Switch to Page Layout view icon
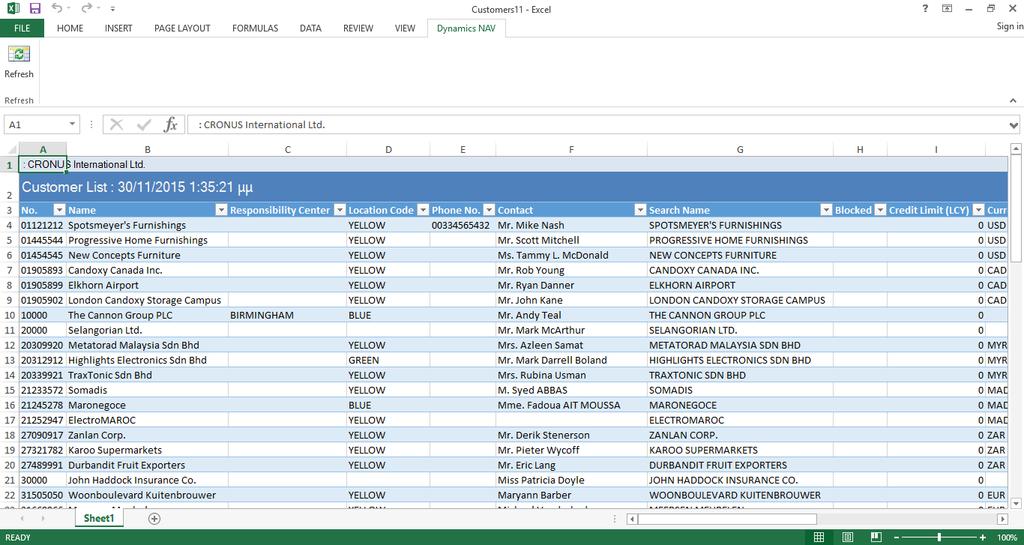This screenshot has height=545, width=1024. click(x=848, y=537)
